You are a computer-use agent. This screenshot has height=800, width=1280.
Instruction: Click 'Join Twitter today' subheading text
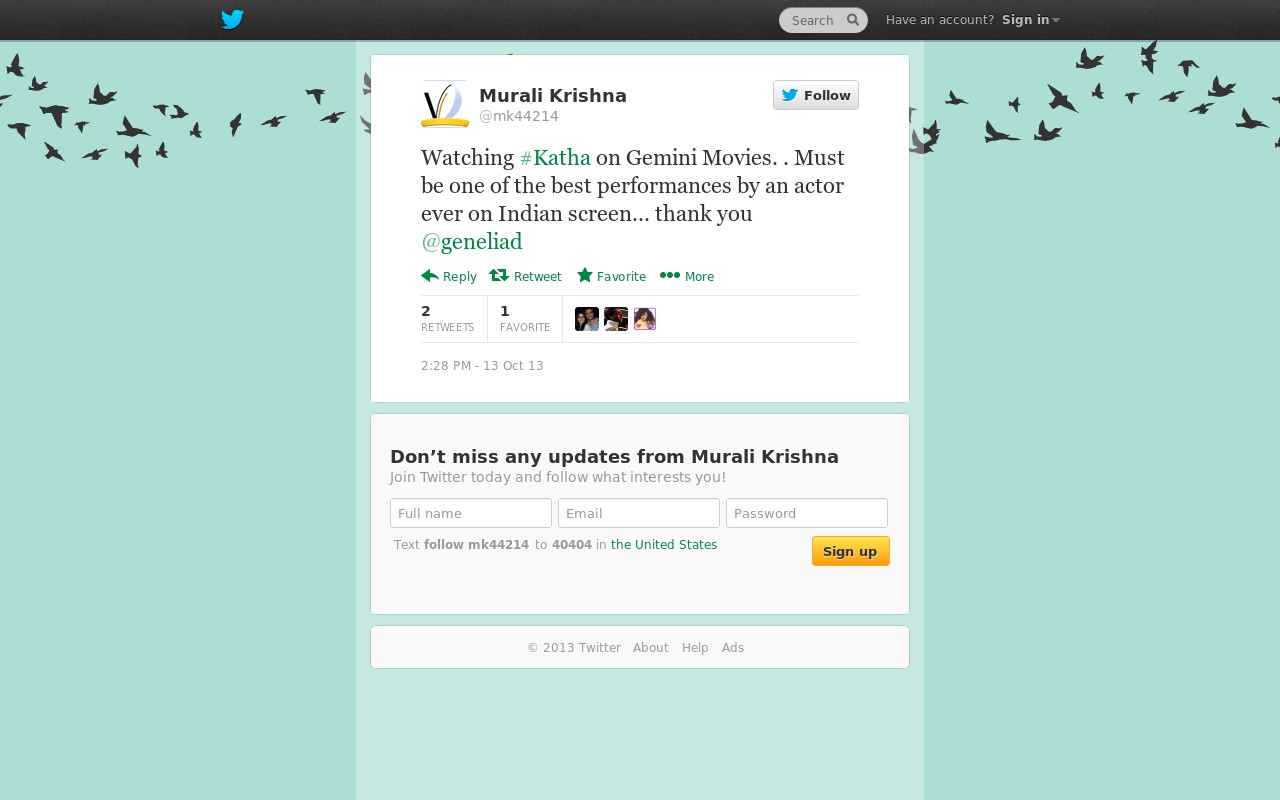558,477
